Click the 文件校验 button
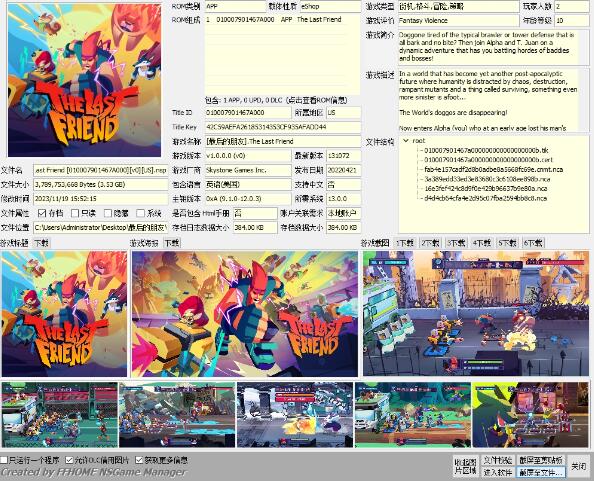Screen dimensions: 594x482 (x=498, y=460)
